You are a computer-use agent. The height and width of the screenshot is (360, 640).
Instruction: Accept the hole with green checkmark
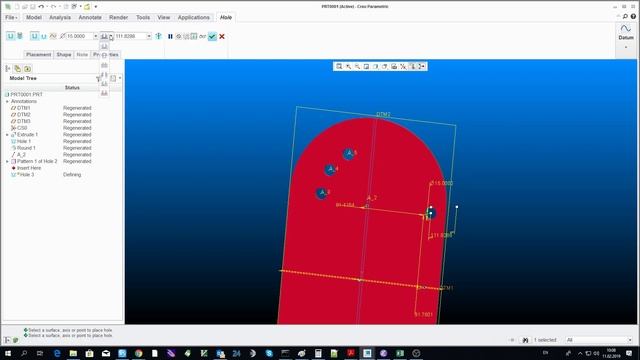212,36
